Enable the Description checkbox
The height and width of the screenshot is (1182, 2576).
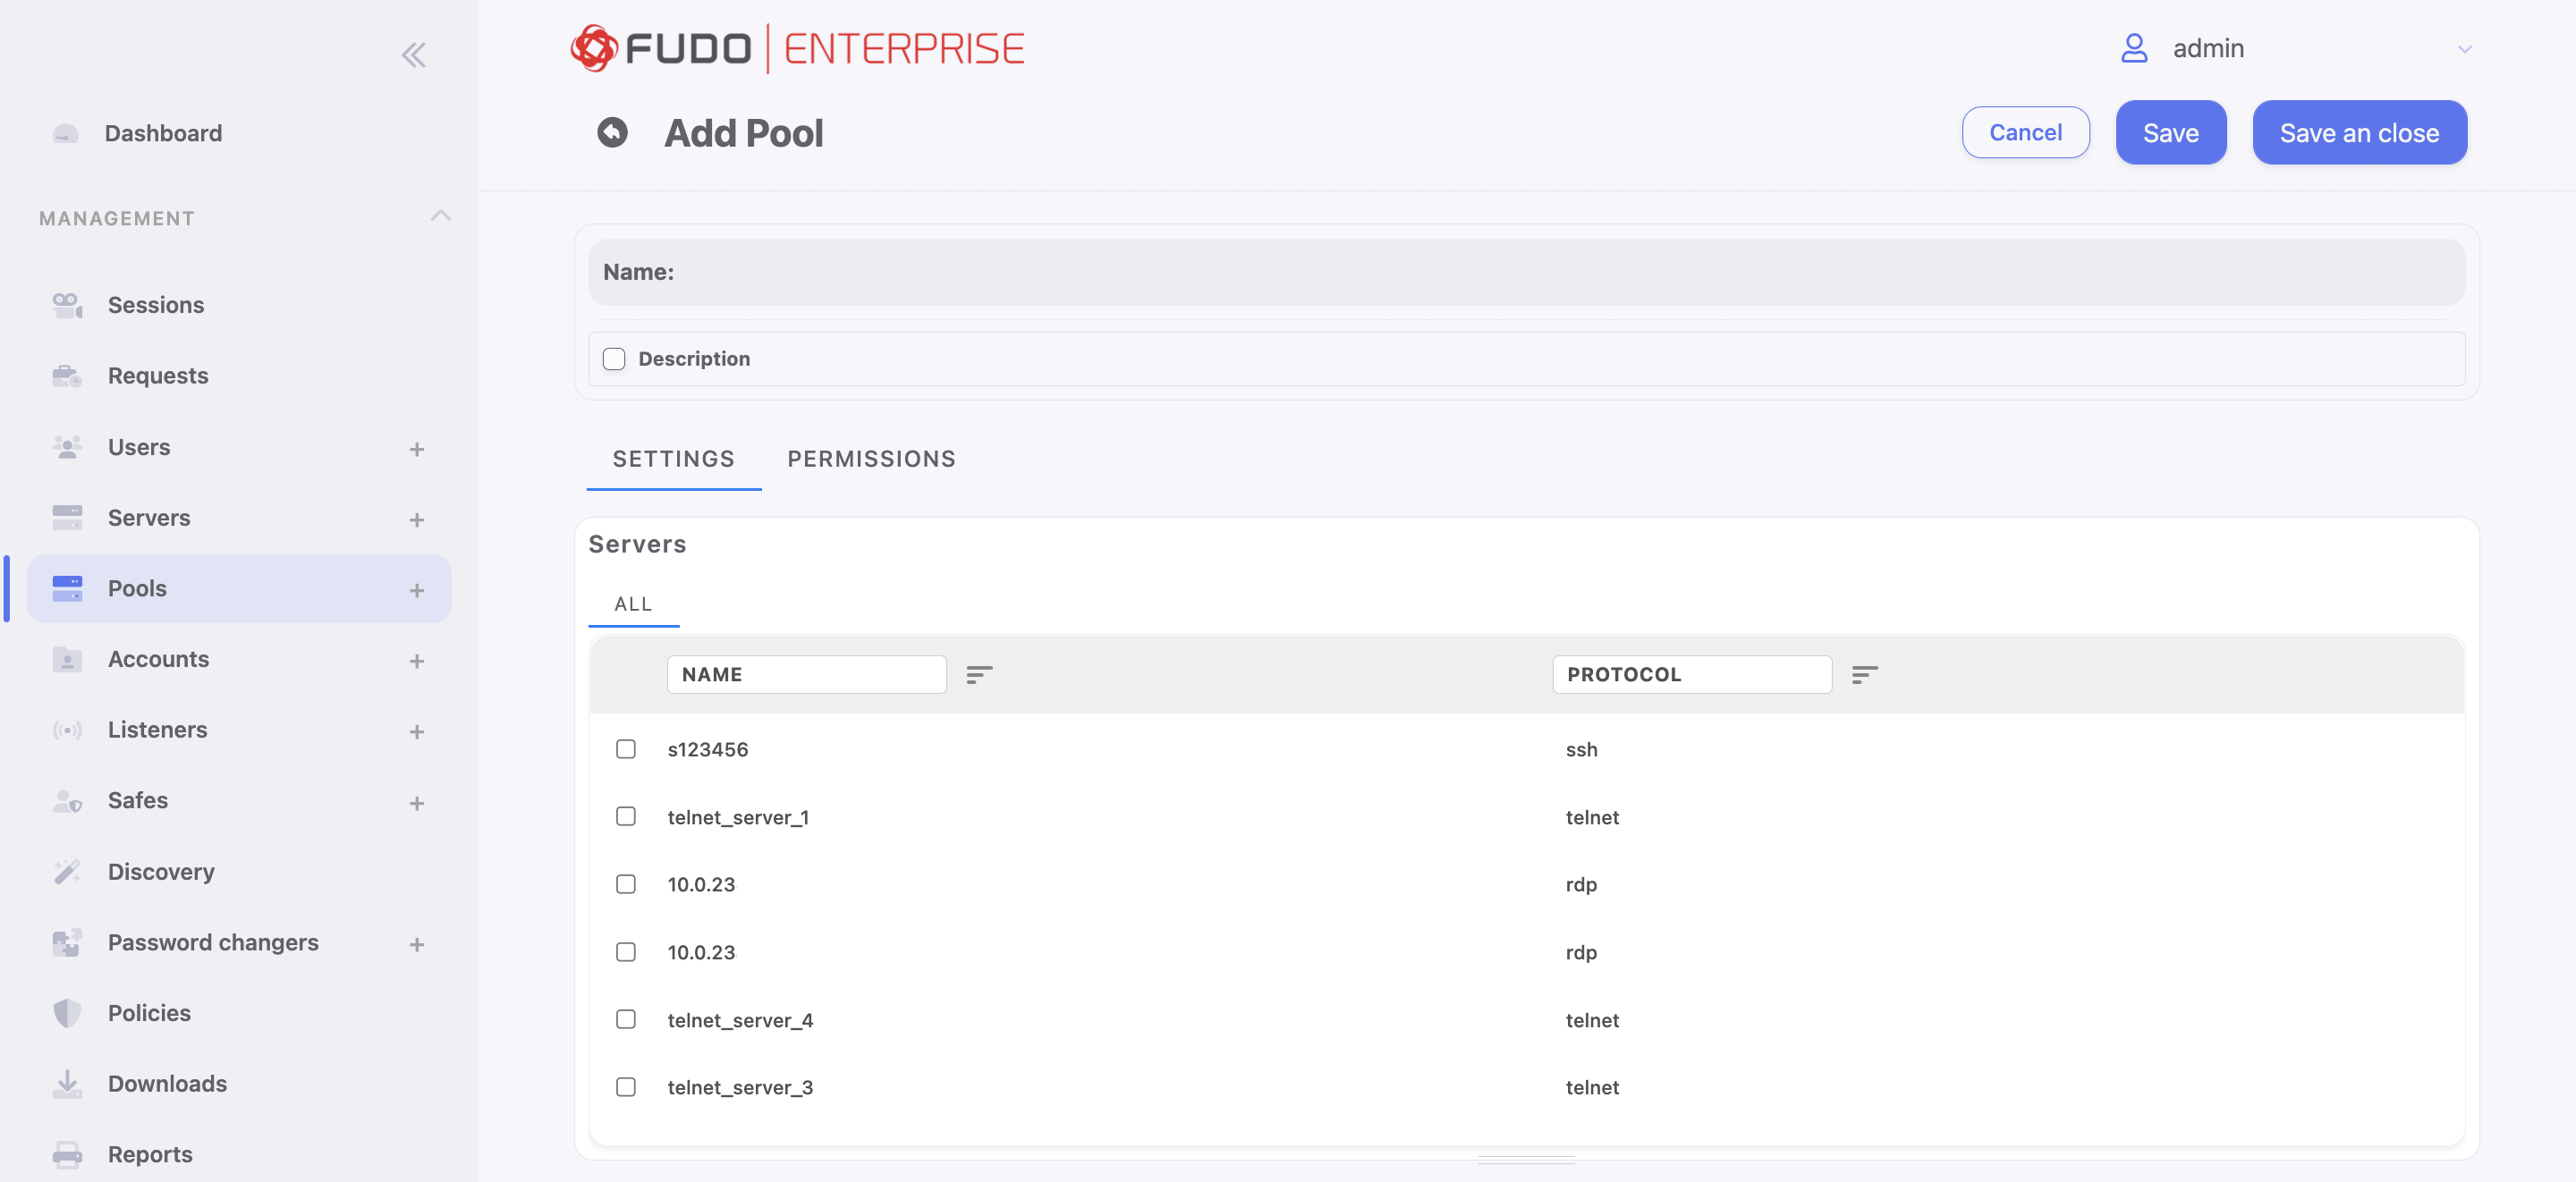613,358
